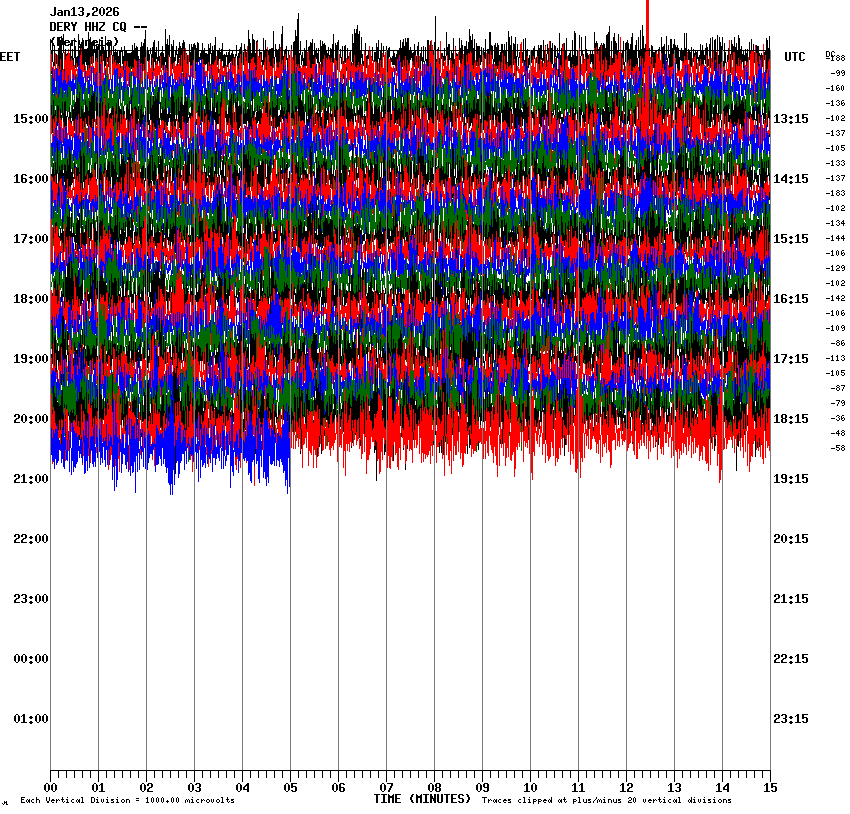850x814 pixels.
Task: Click the 00:00 EET time label
Action: pyautogui.click(x=31, y=659)
